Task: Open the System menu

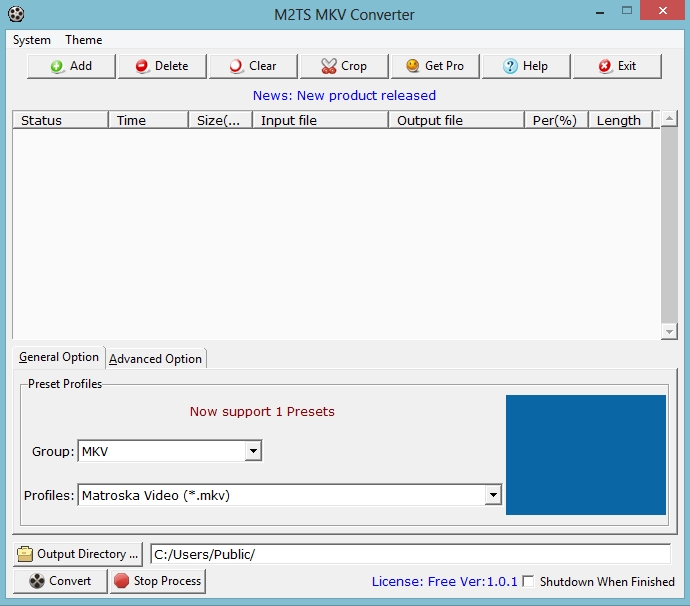Action: click(32, 40)
